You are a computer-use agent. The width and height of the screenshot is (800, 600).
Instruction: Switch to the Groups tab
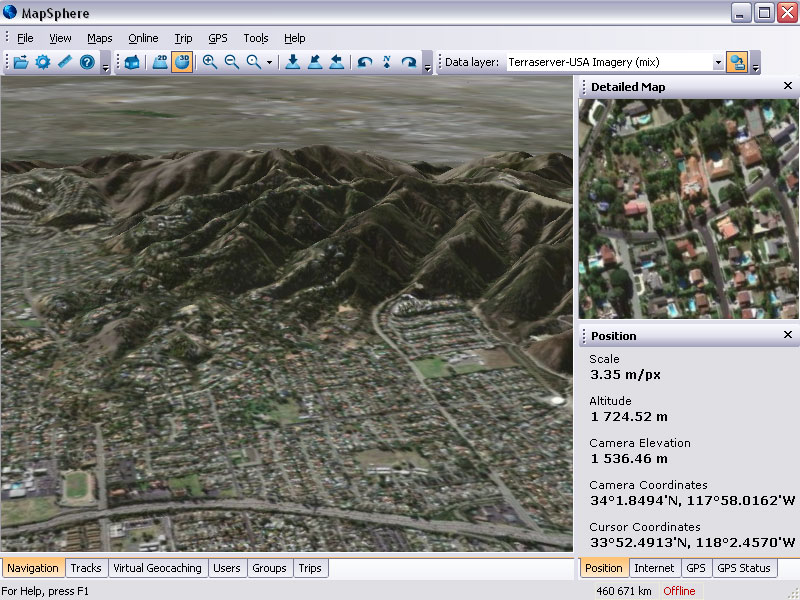tap(269, 568)
